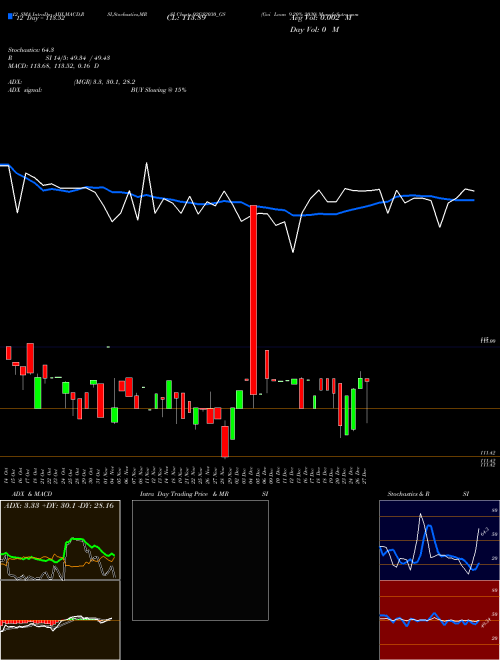Click the 'MACD: 113.68, 113.52, 0.16 D' line

(x=53, y=66)
